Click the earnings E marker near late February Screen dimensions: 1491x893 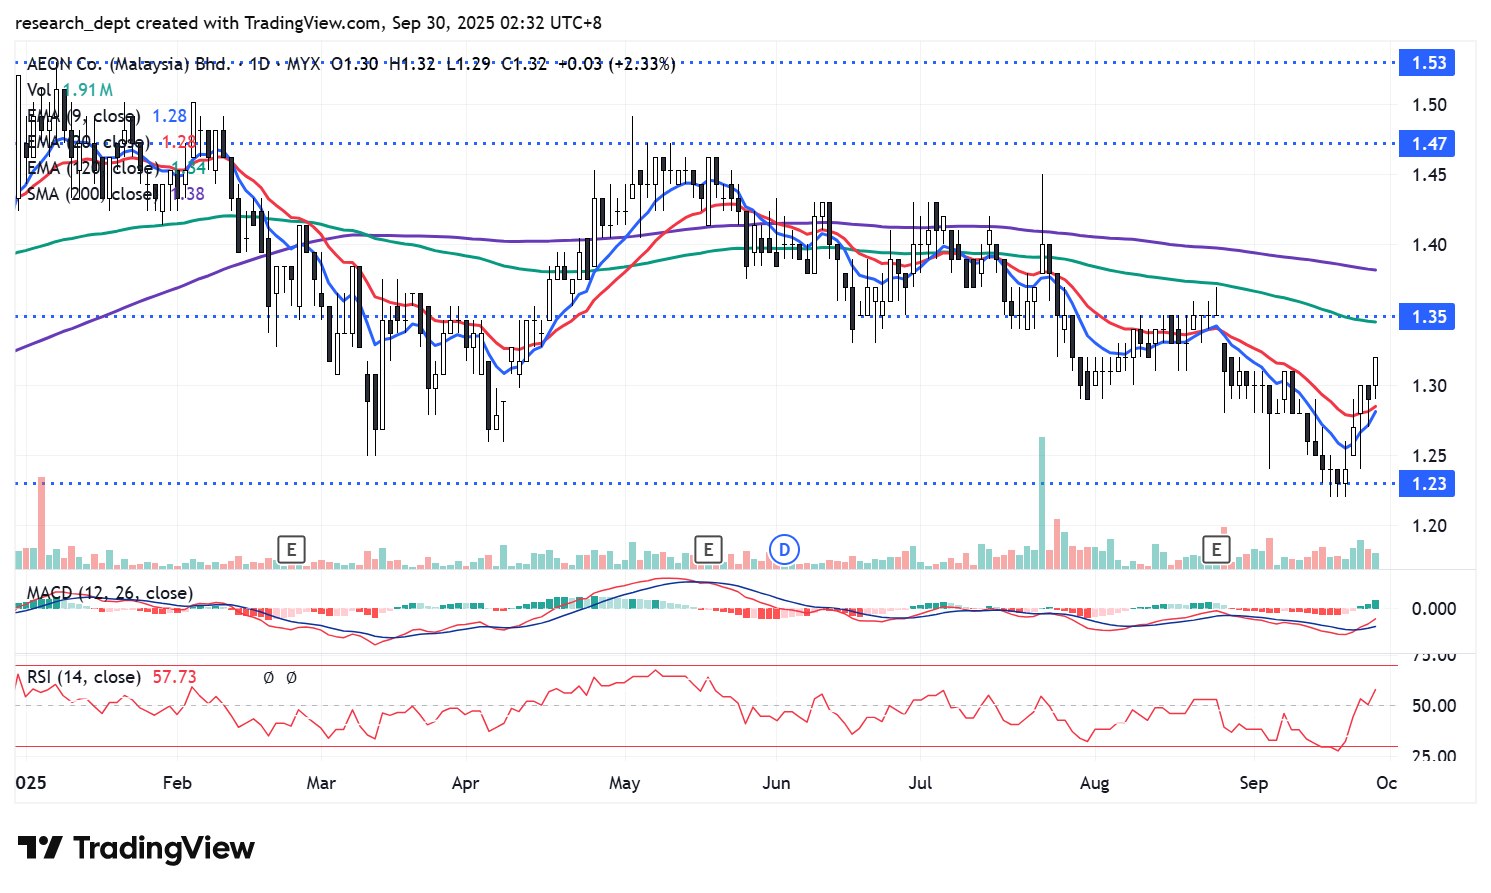(x=291, y=549)
